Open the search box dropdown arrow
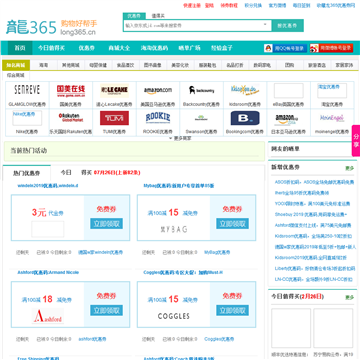This screenshot has height=360, width=360. [265, 24]
